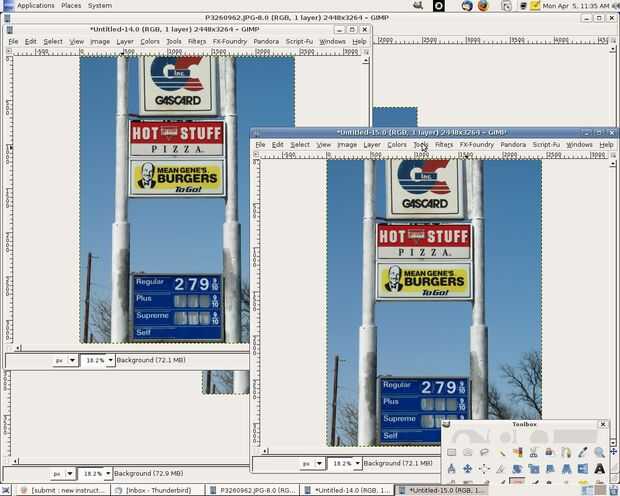Switch to P3260962.JPG-8.0 taskbar button
The height and width of the screenshot is (496, 620).
point(253,490)
